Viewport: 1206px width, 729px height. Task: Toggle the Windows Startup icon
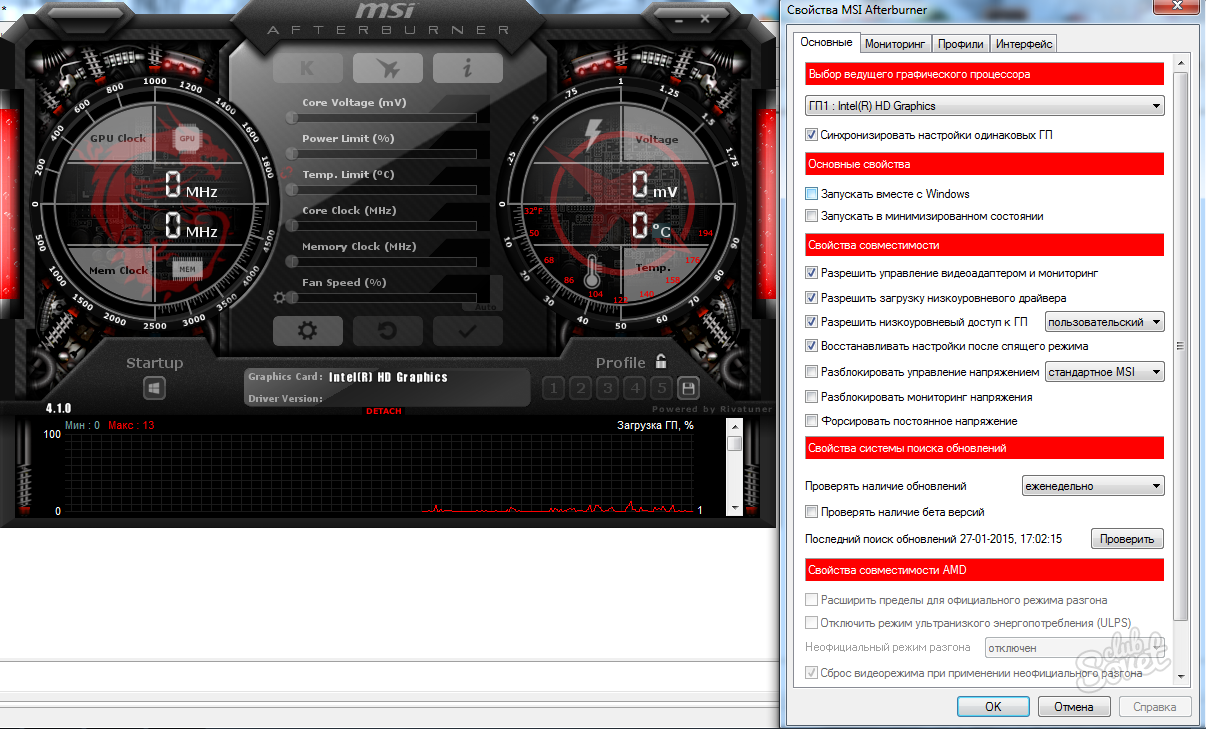(x=154, y=387)
